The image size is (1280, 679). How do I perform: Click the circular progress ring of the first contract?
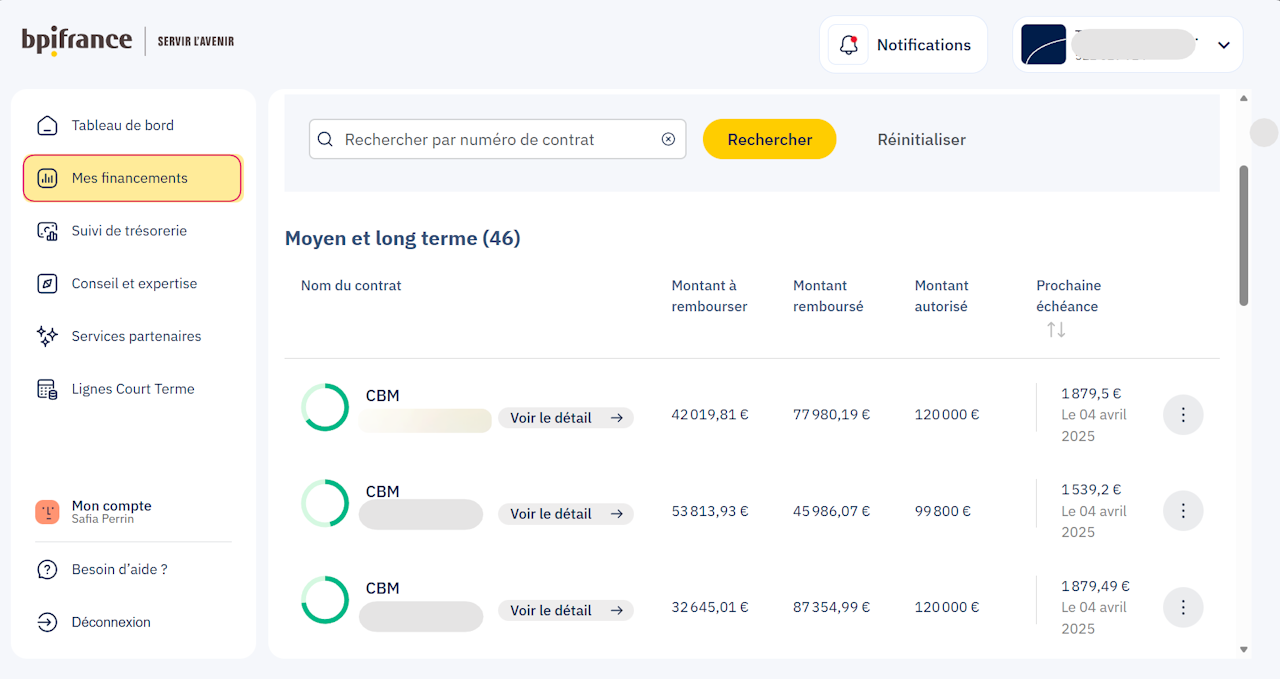[x=325, y=408]
